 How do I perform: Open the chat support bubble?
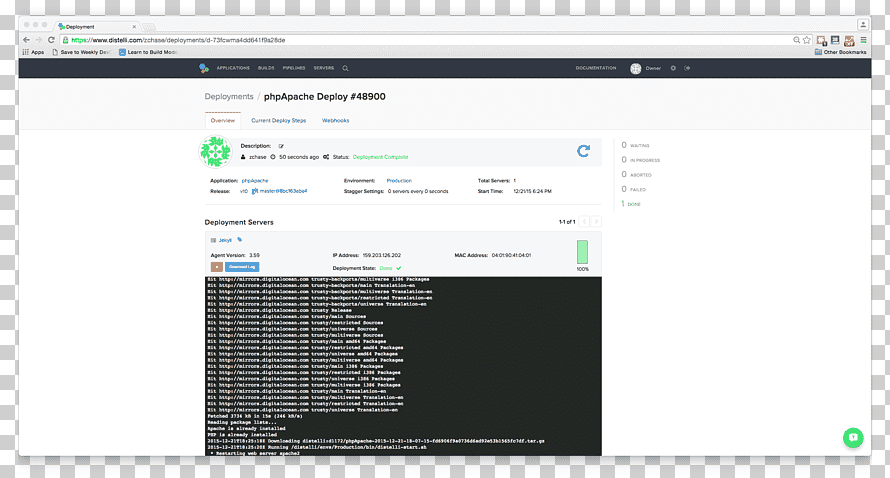point(853,438)
